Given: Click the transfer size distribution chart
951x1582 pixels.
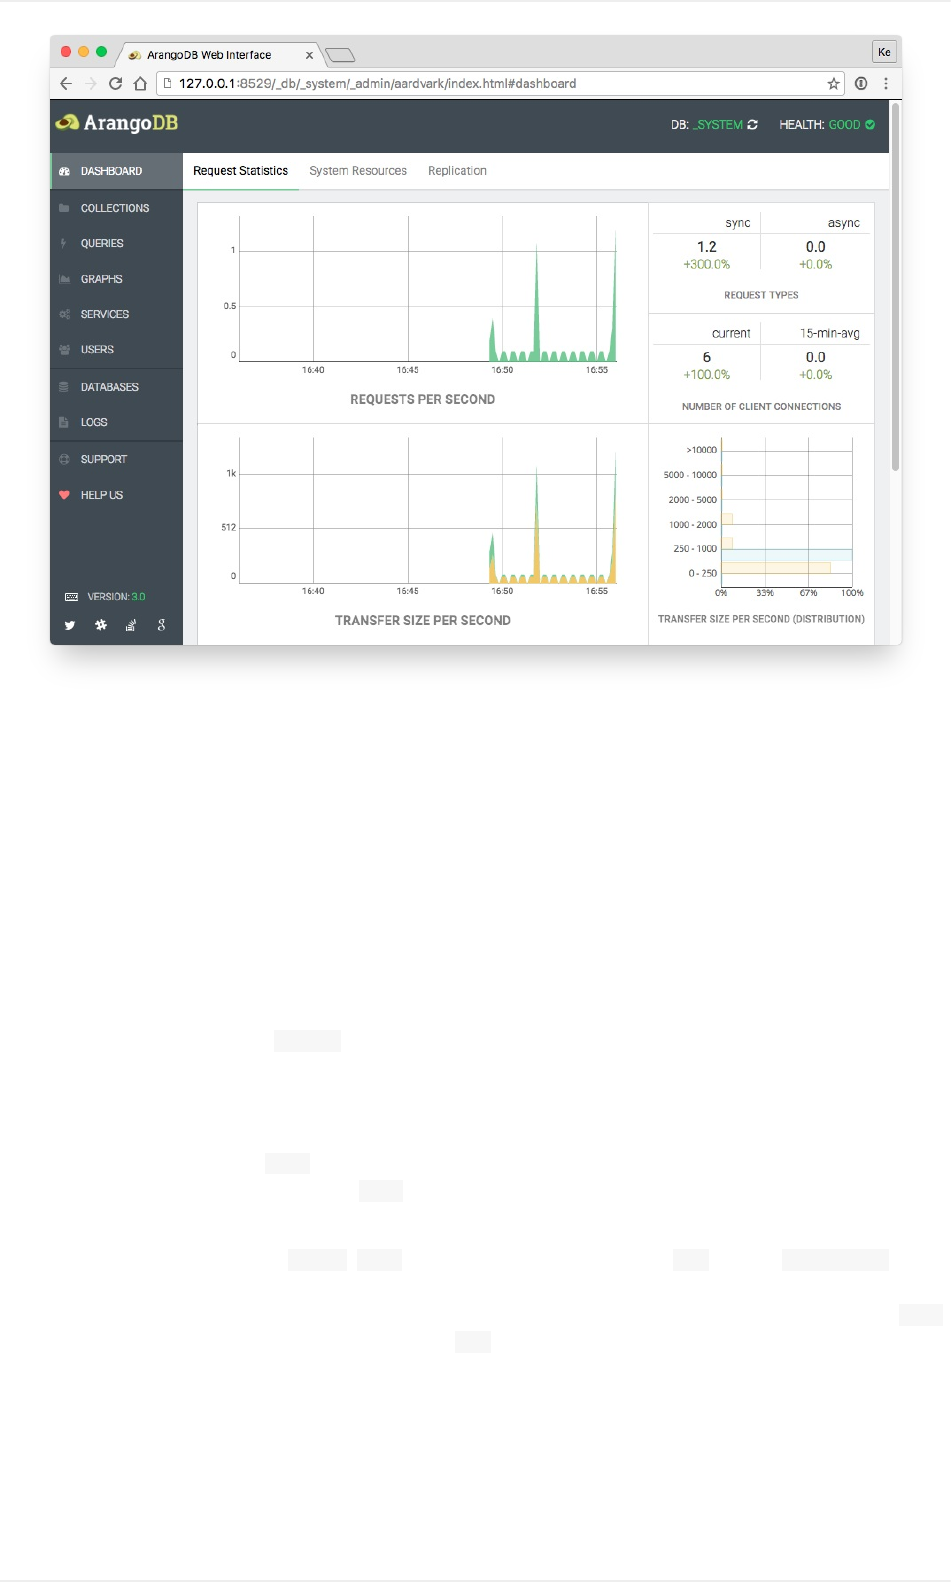Looking at the screenshot, I should pyautogui.click(x=787, y=512).
